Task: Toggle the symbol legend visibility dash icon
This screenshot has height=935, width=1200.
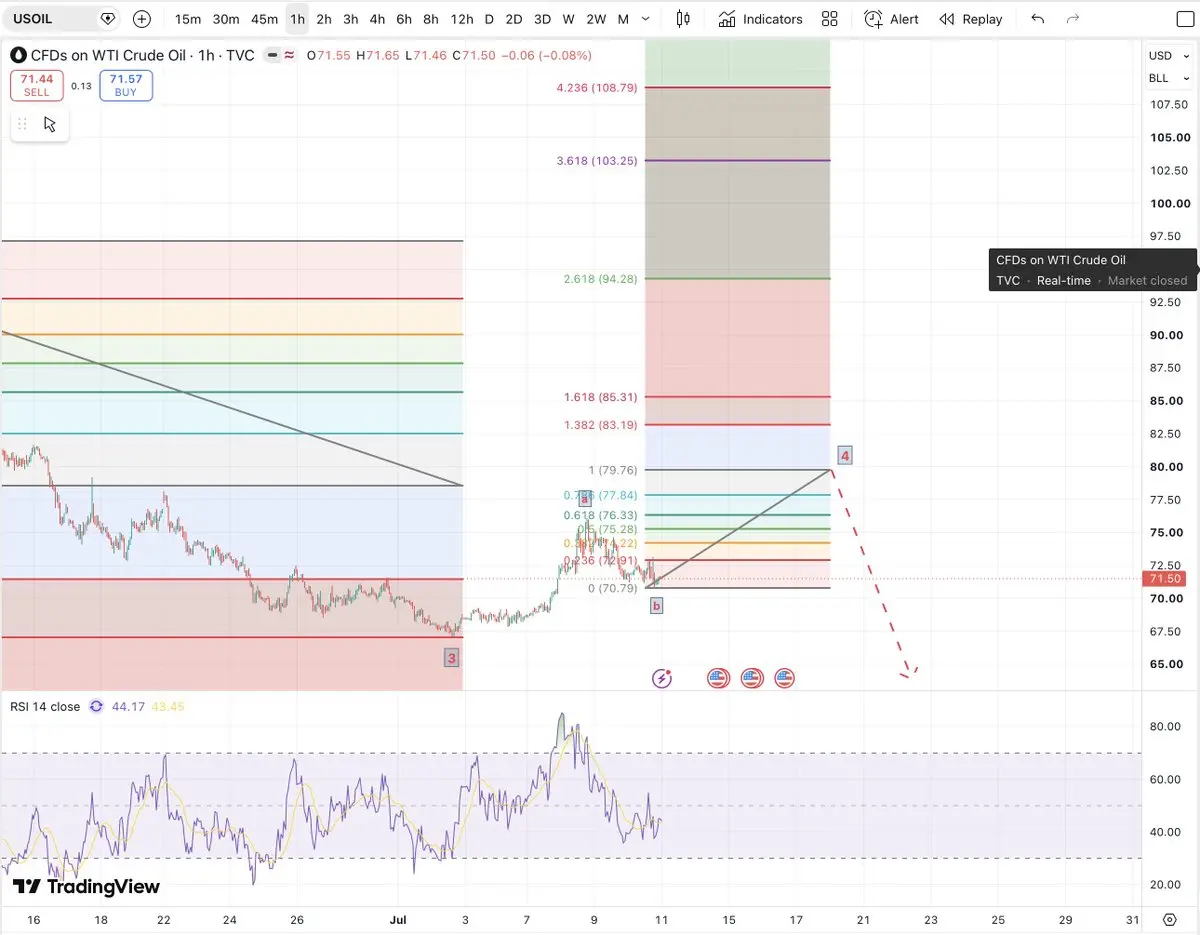Action: [271, 56]
